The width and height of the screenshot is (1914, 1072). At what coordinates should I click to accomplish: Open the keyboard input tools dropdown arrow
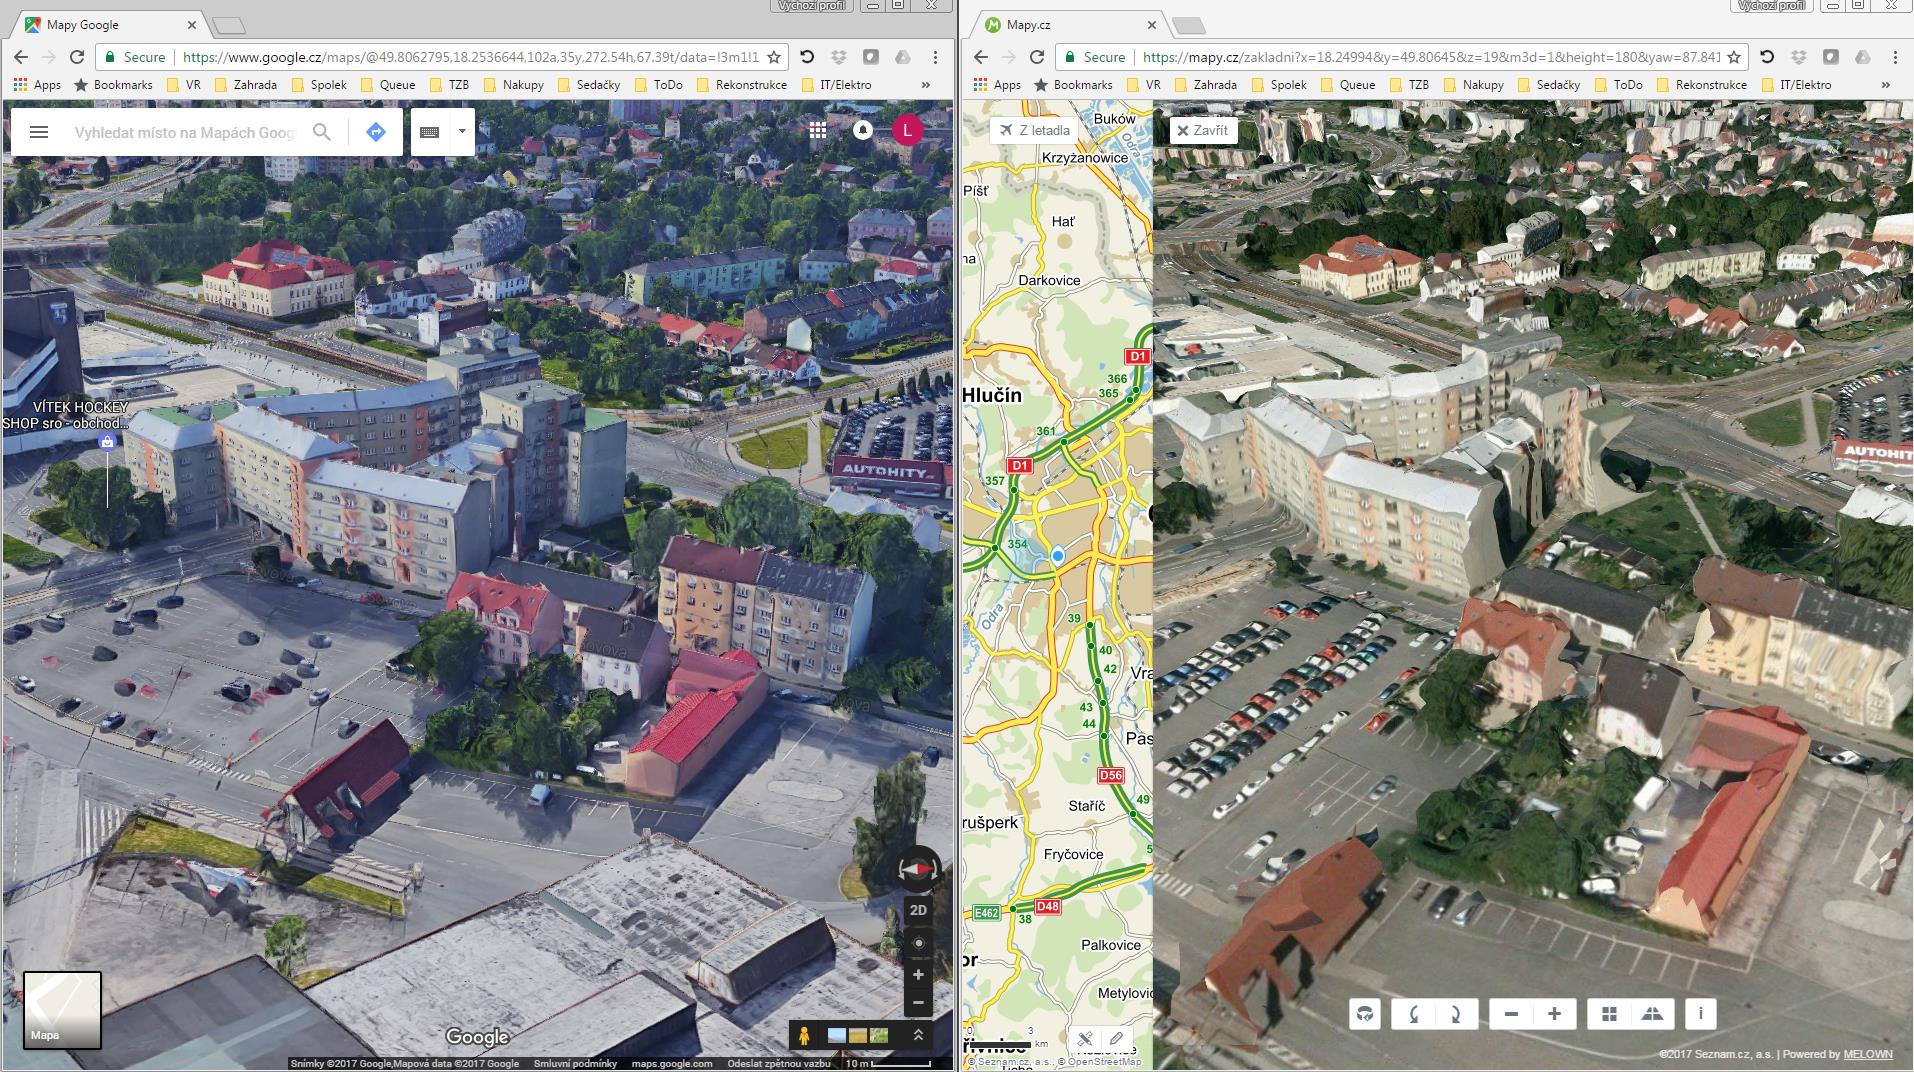click(x=462, y=132)
